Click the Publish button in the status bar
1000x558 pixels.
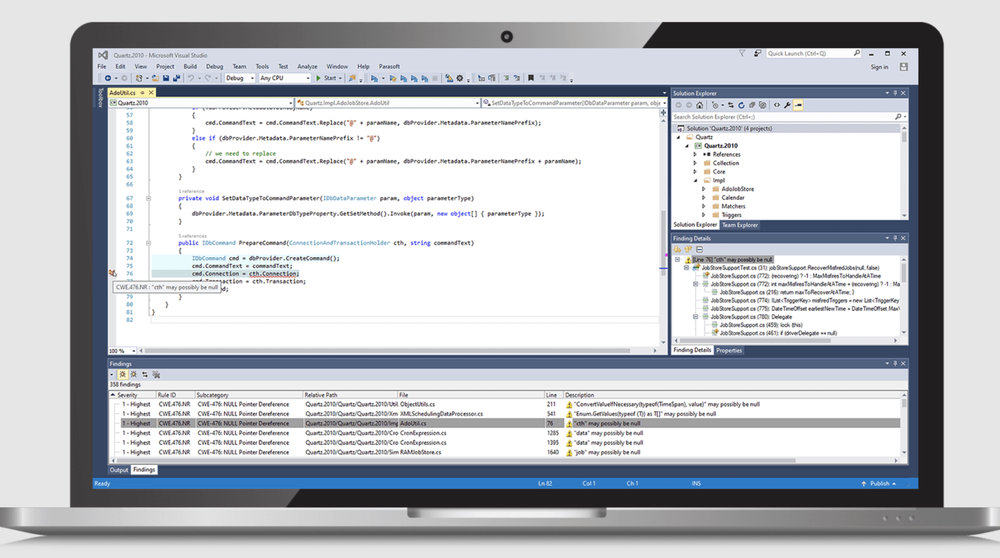(879, 484)
